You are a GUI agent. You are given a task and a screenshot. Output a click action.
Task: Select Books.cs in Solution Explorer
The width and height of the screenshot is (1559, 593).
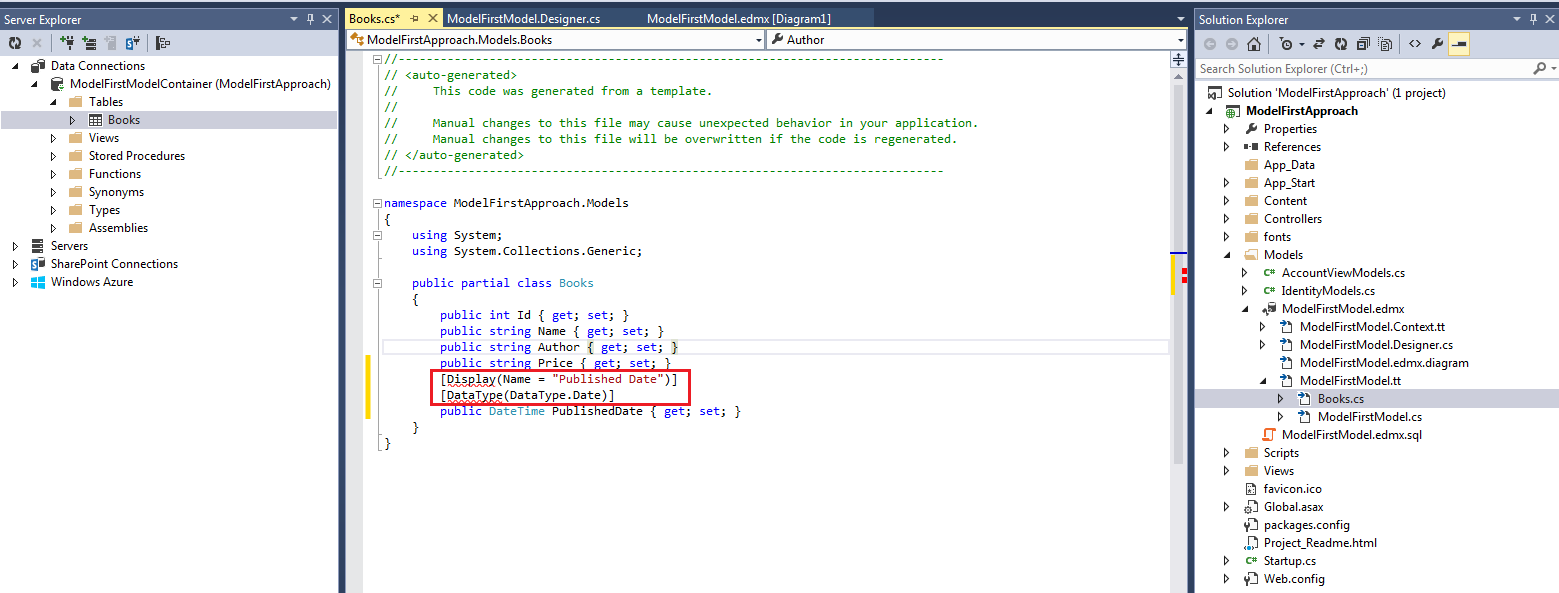coord(1340,399)
